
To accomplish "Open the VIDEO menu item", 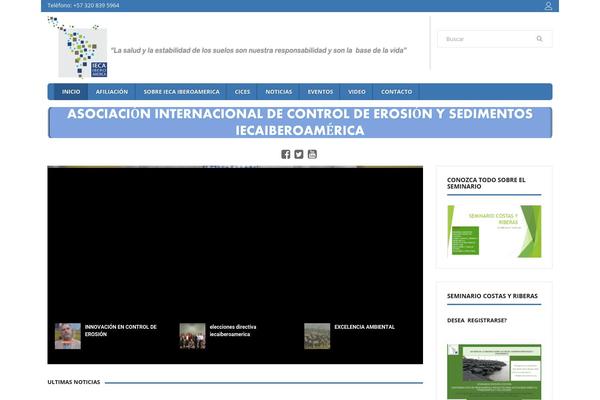I will pyautogui.click(x=357, y=92).
